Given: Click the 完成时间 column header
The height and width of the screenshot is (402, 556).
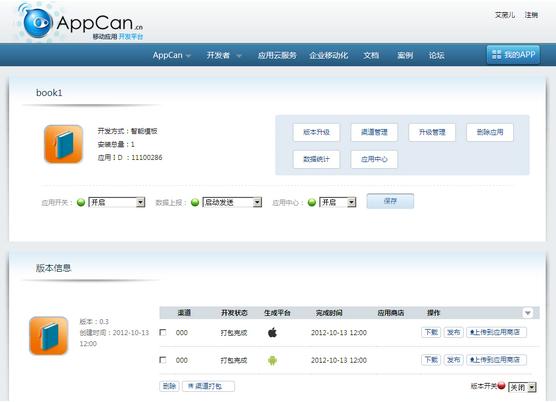Looking at the screenshot, I should [x=329, y=313].
